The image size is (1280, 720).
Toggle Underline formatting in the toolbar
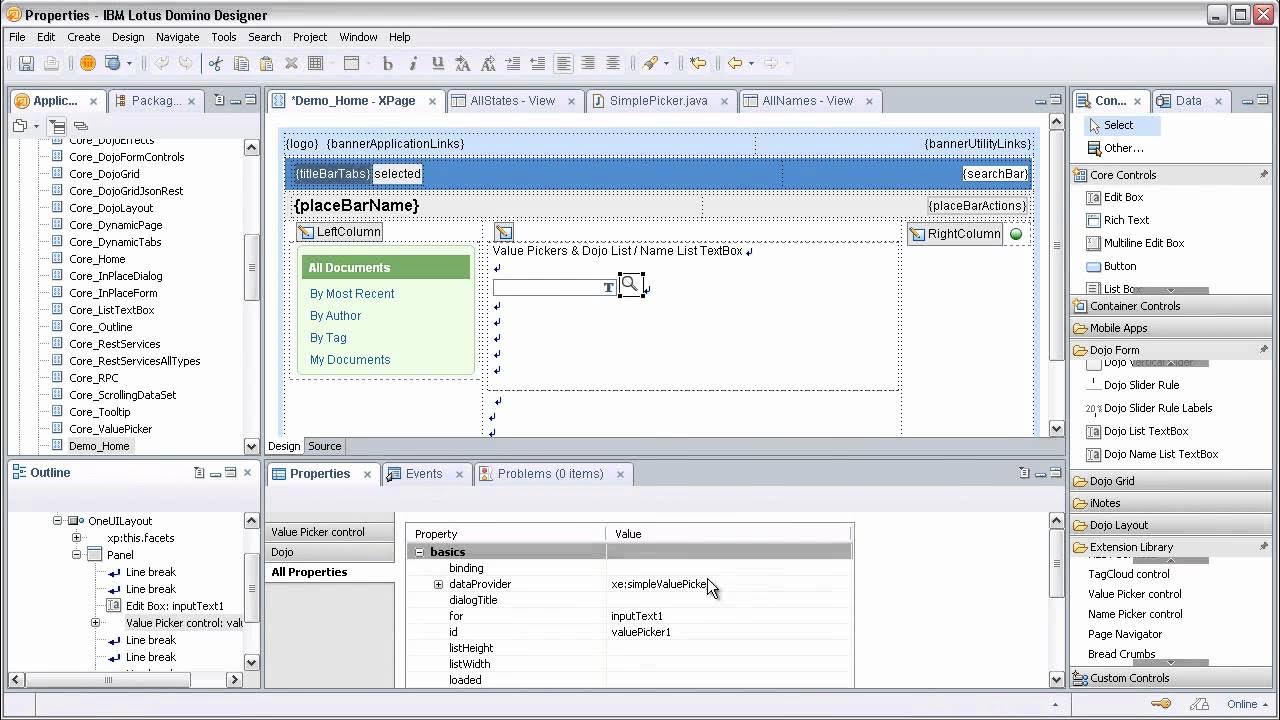tap(438, 63)
